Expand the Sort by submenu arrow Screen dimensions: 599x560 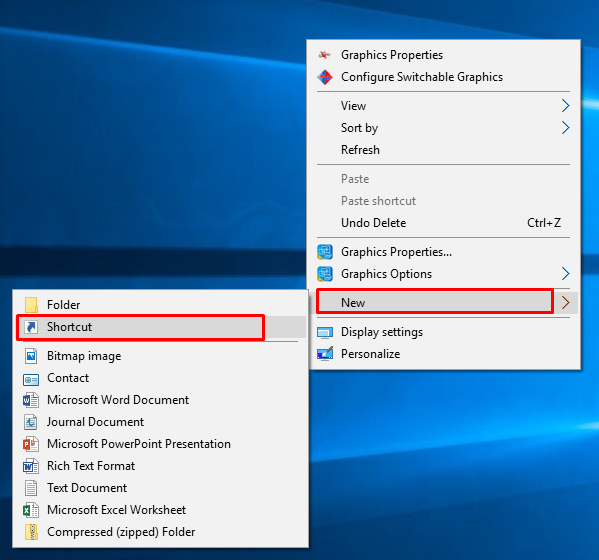click(x=565, y=128)
